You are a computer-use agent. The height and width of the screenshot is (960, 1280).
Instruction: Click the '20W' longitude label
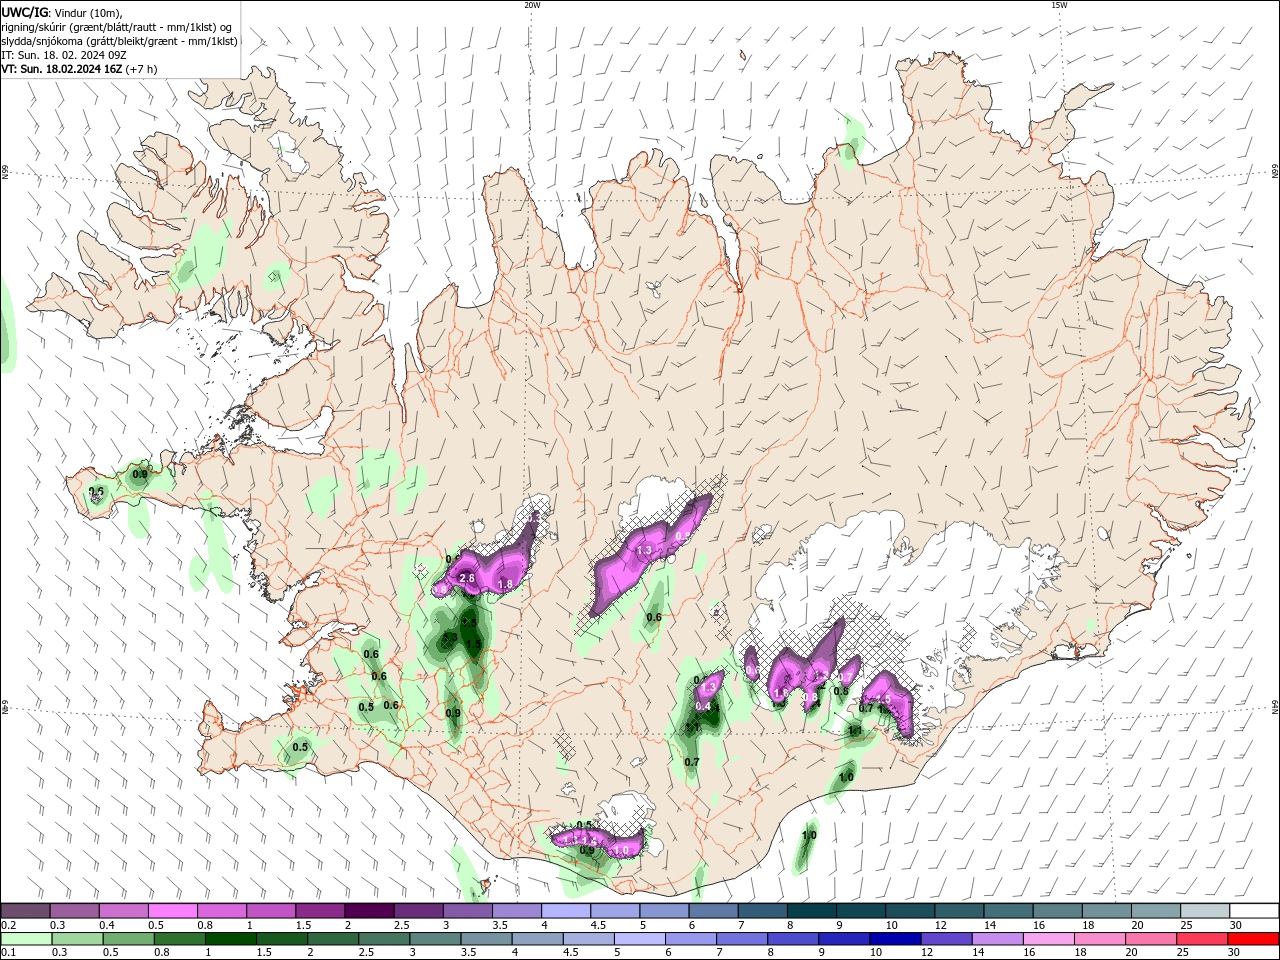coord(532,4)
